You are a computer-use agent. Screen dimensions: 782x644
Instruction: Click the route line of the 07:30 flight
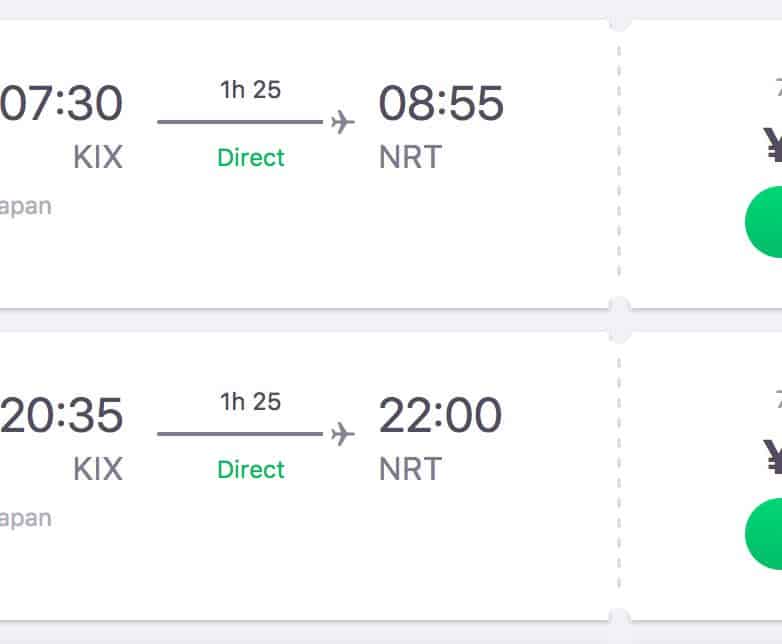tap(240, 122)
